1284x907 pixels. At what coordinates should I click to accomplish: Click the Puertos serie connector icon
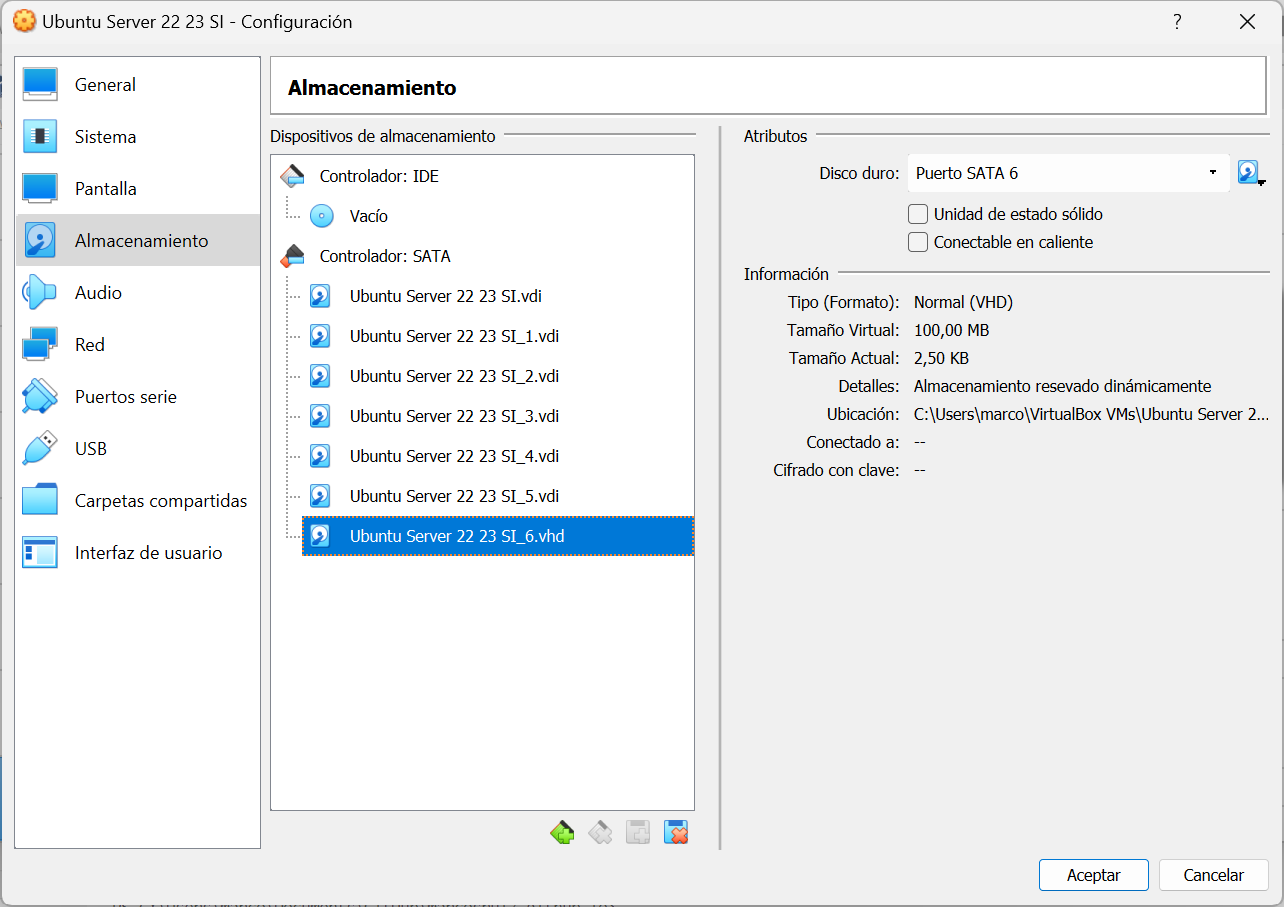[x=40, y=397]
